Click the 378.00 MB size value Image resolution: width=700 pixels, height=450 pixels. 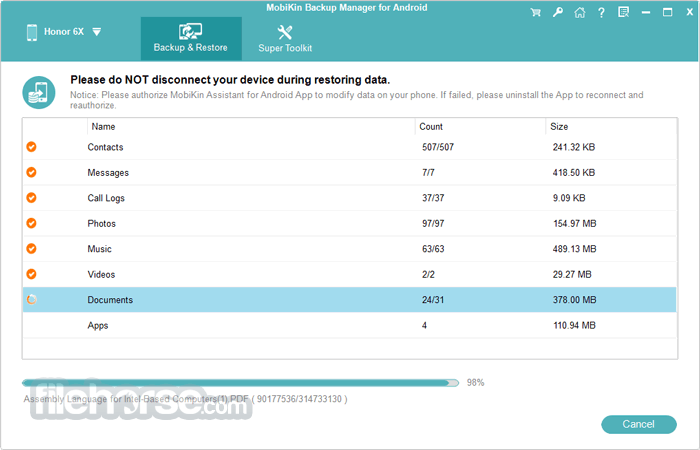575,300
